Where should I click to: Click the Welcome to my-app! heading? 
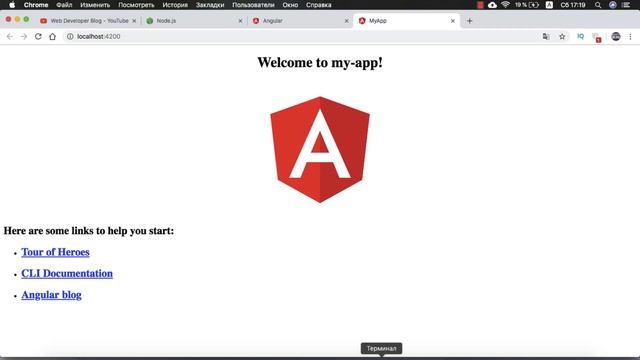click(320, 62)
